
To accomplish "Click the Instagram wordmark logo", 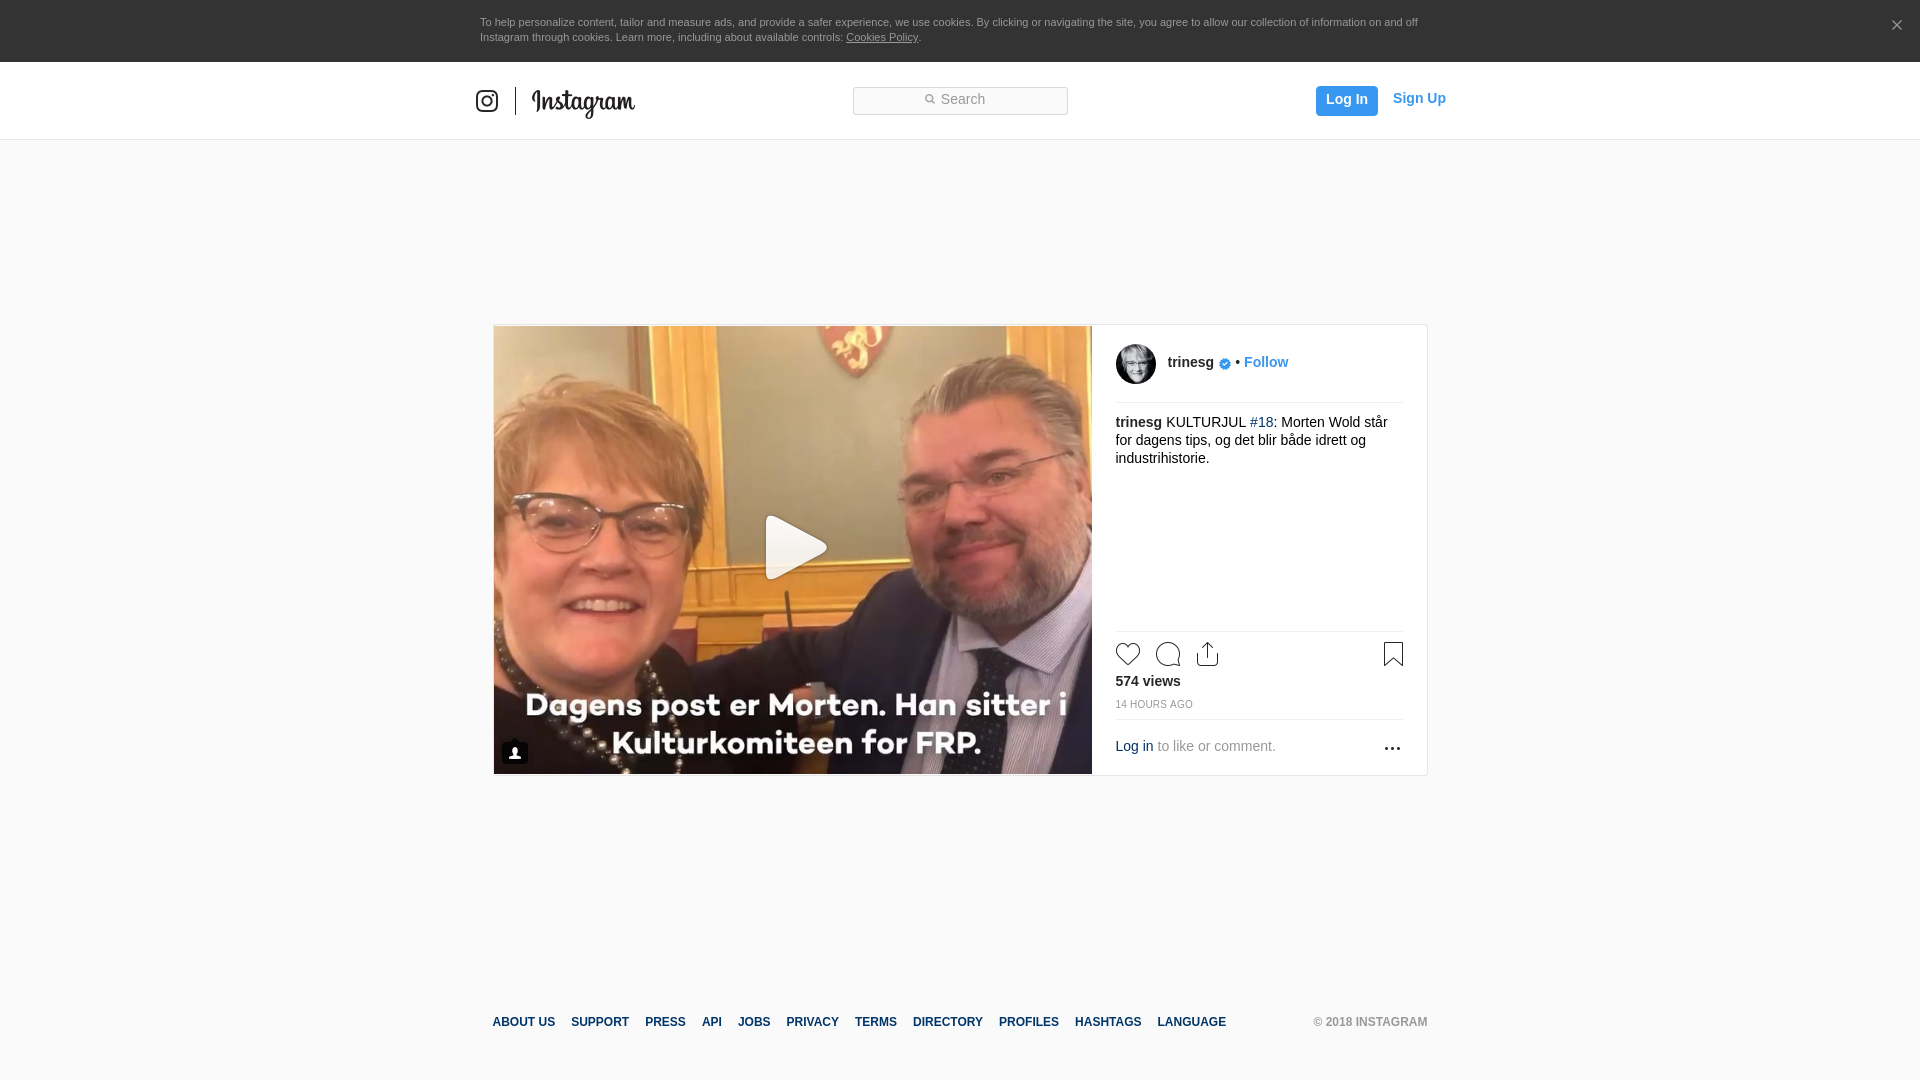I will 583,102.
